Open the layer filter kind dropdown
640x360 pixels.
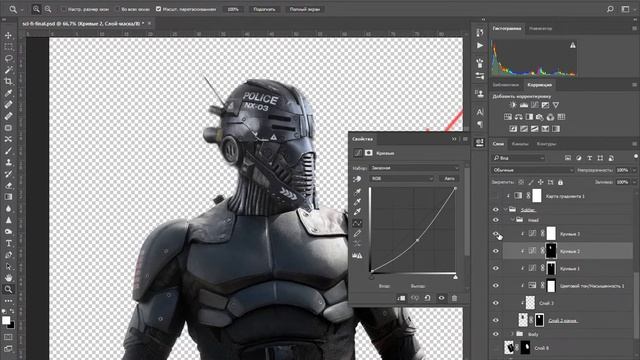click(518, 158)
